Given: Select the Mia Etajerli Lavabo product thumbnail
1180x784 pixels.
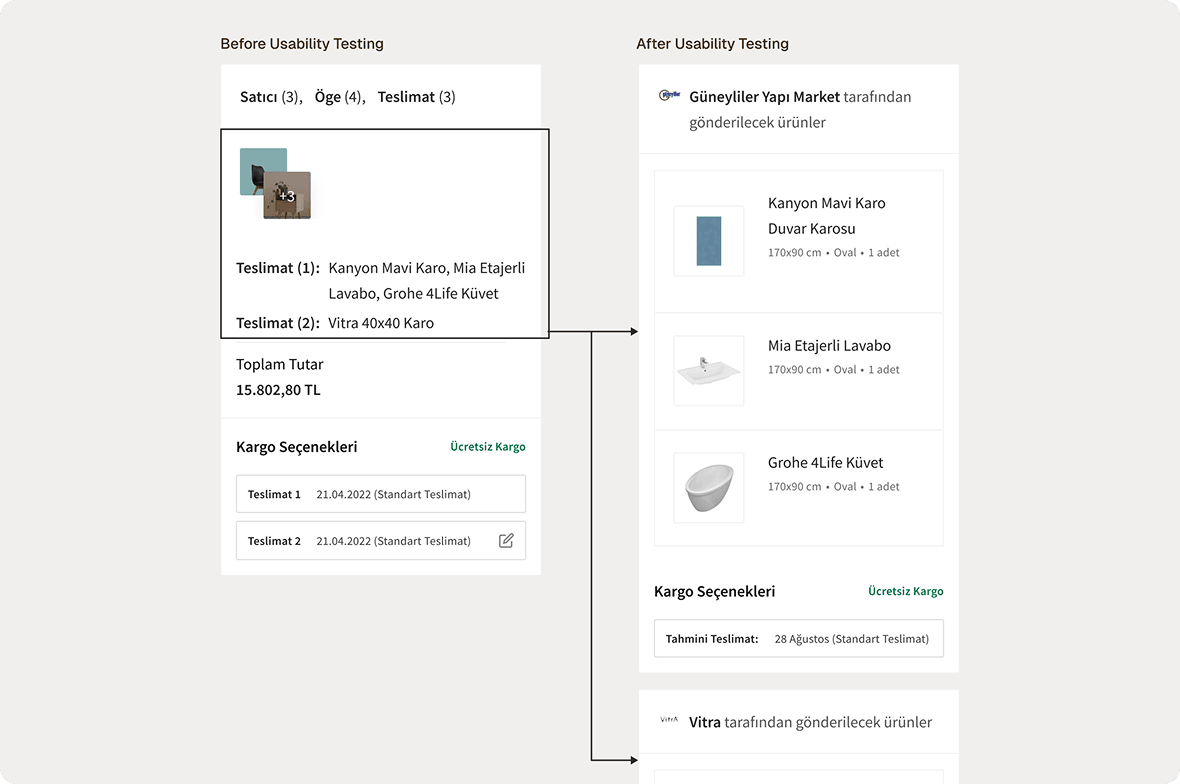Looking at the screenshot, I should (708, 370).
